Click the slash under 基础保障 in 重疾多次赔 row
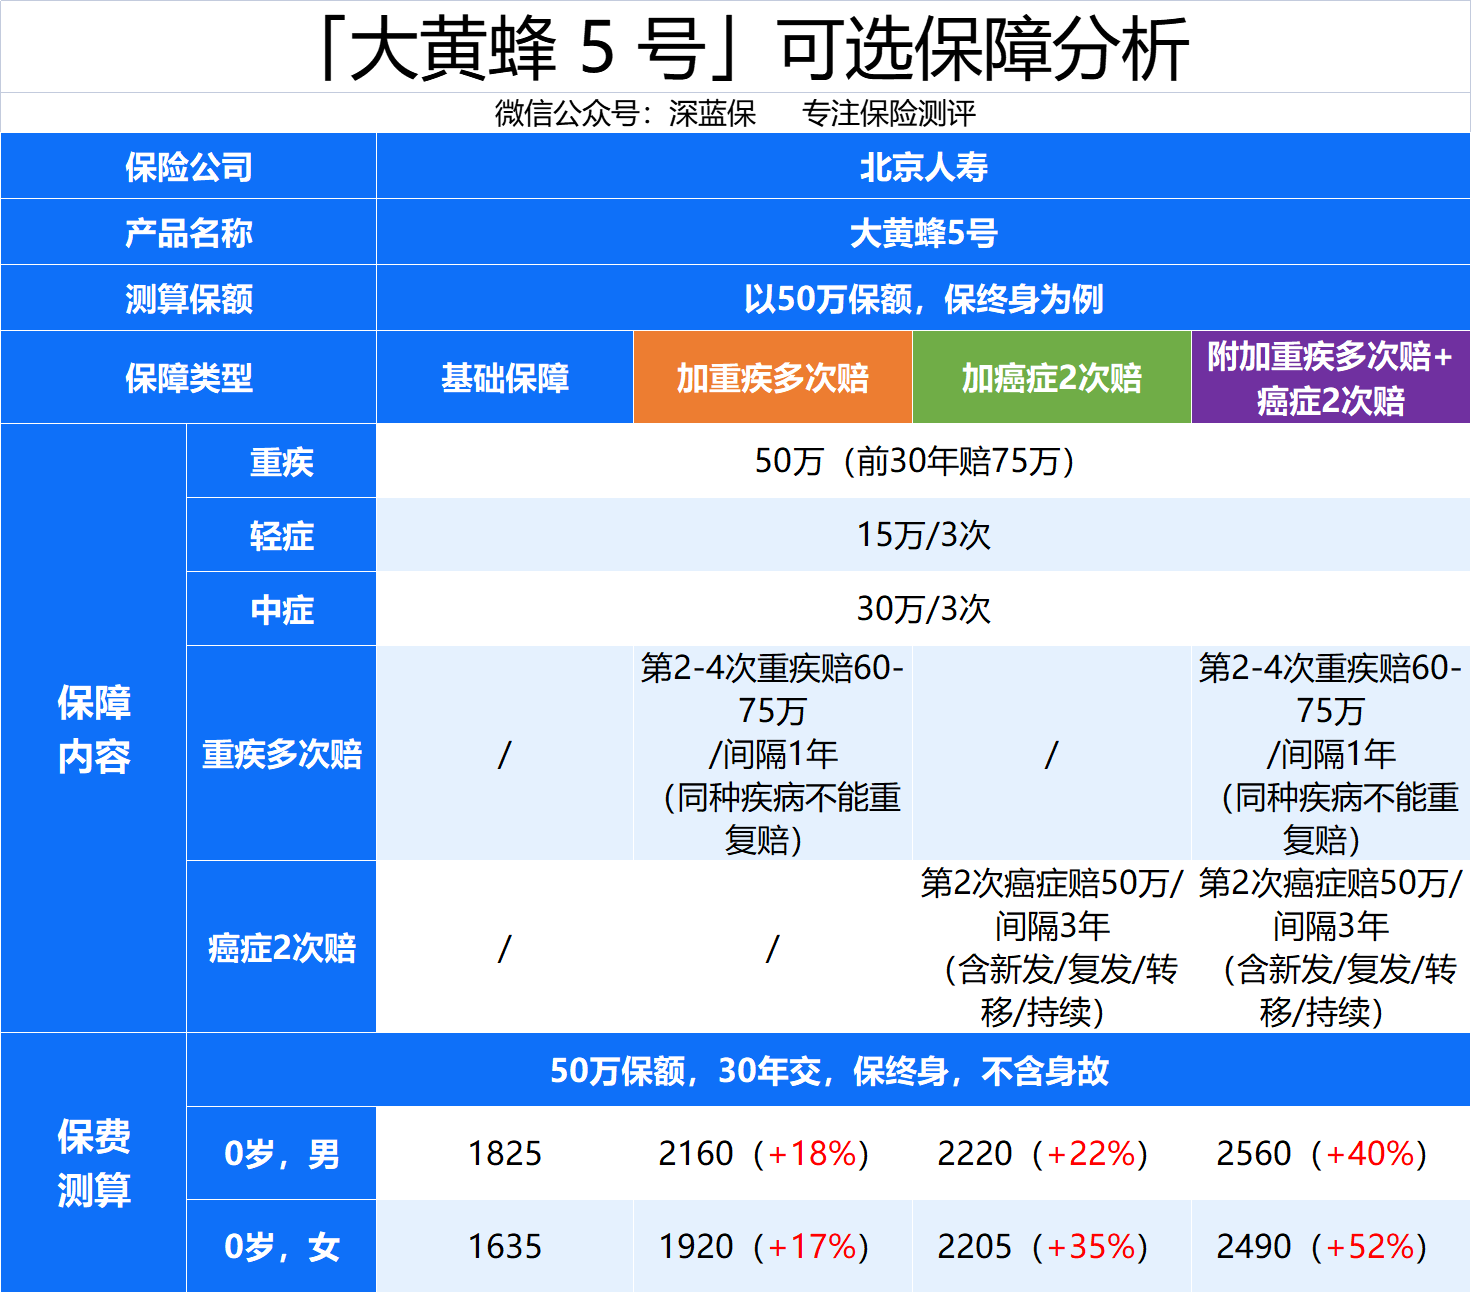The height and width of the screenshot is (1293, 1471). click(x=505, y=753)
